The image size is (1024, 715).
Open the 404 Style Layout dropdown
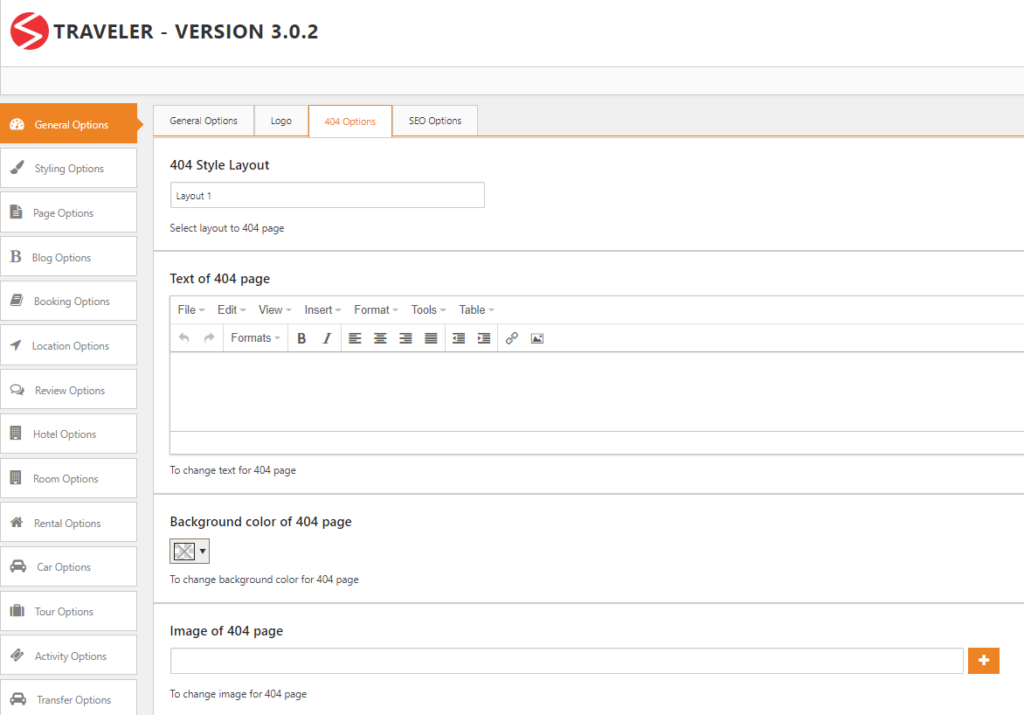tap(327, 196)
